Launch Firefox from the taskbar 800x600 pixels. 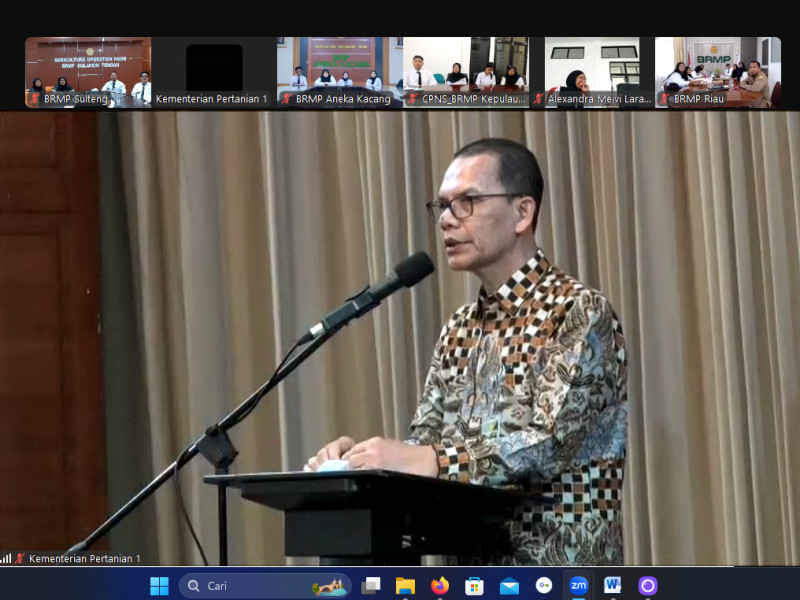440,586
